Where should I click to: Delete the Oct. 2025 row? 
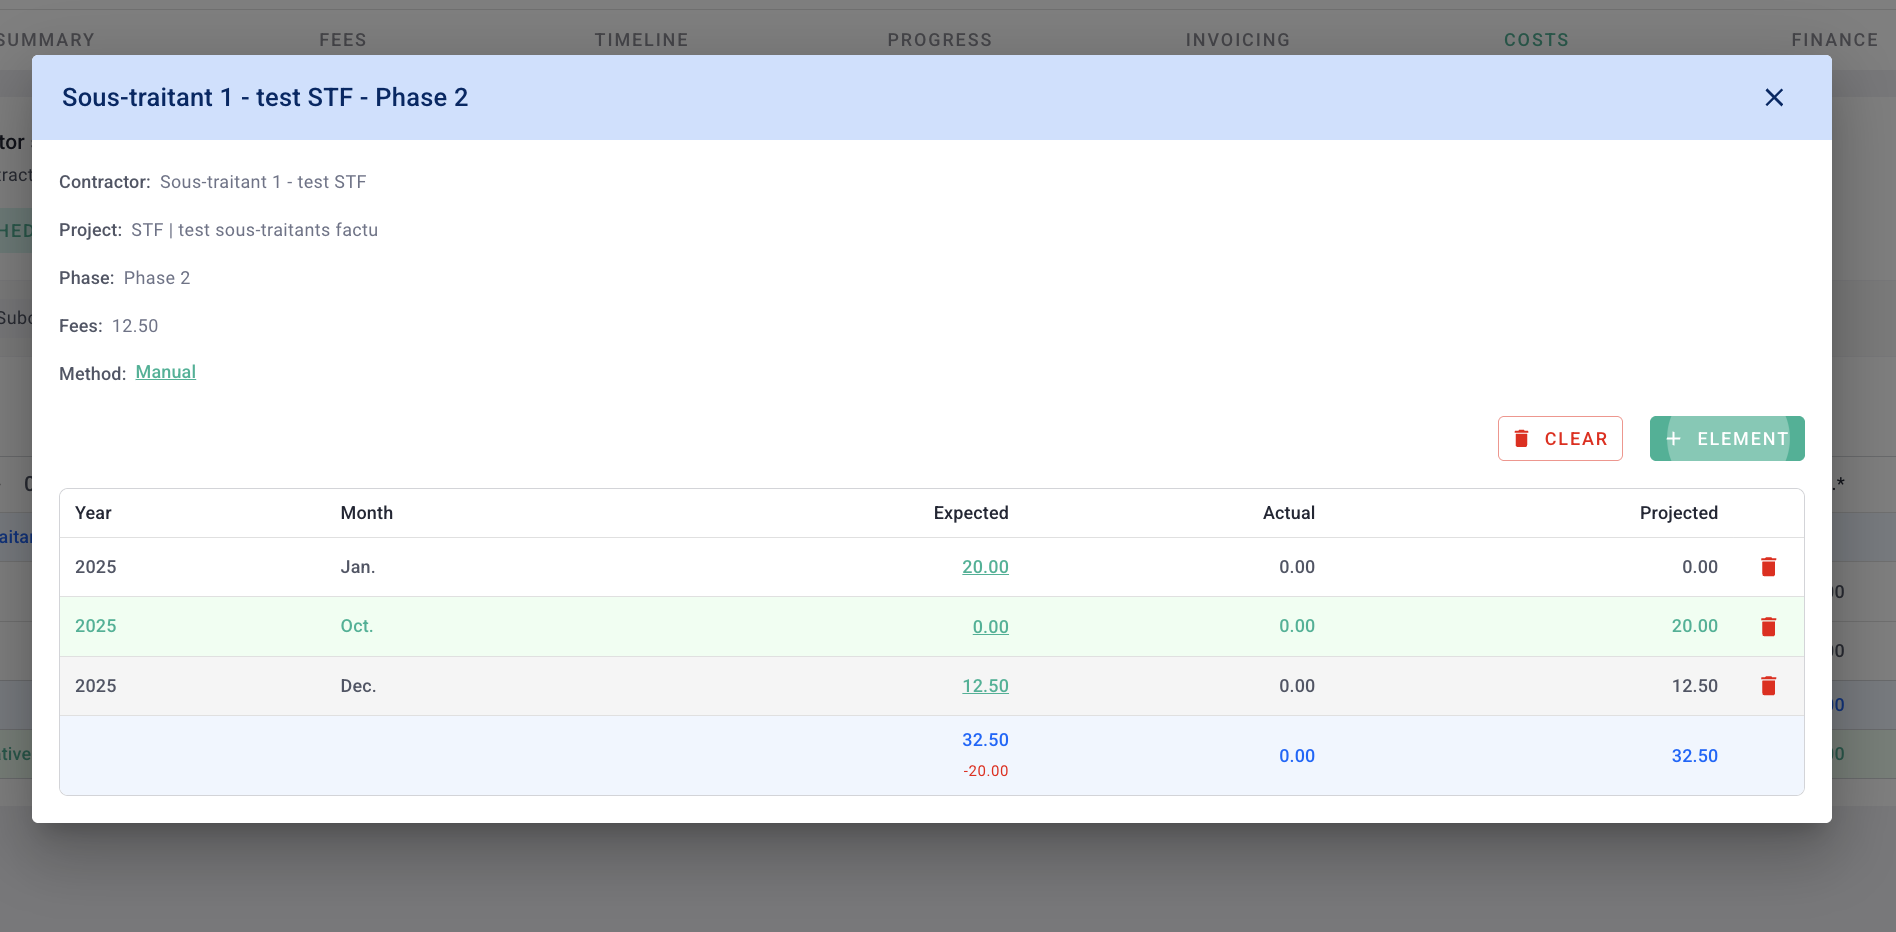(1768, 627)
